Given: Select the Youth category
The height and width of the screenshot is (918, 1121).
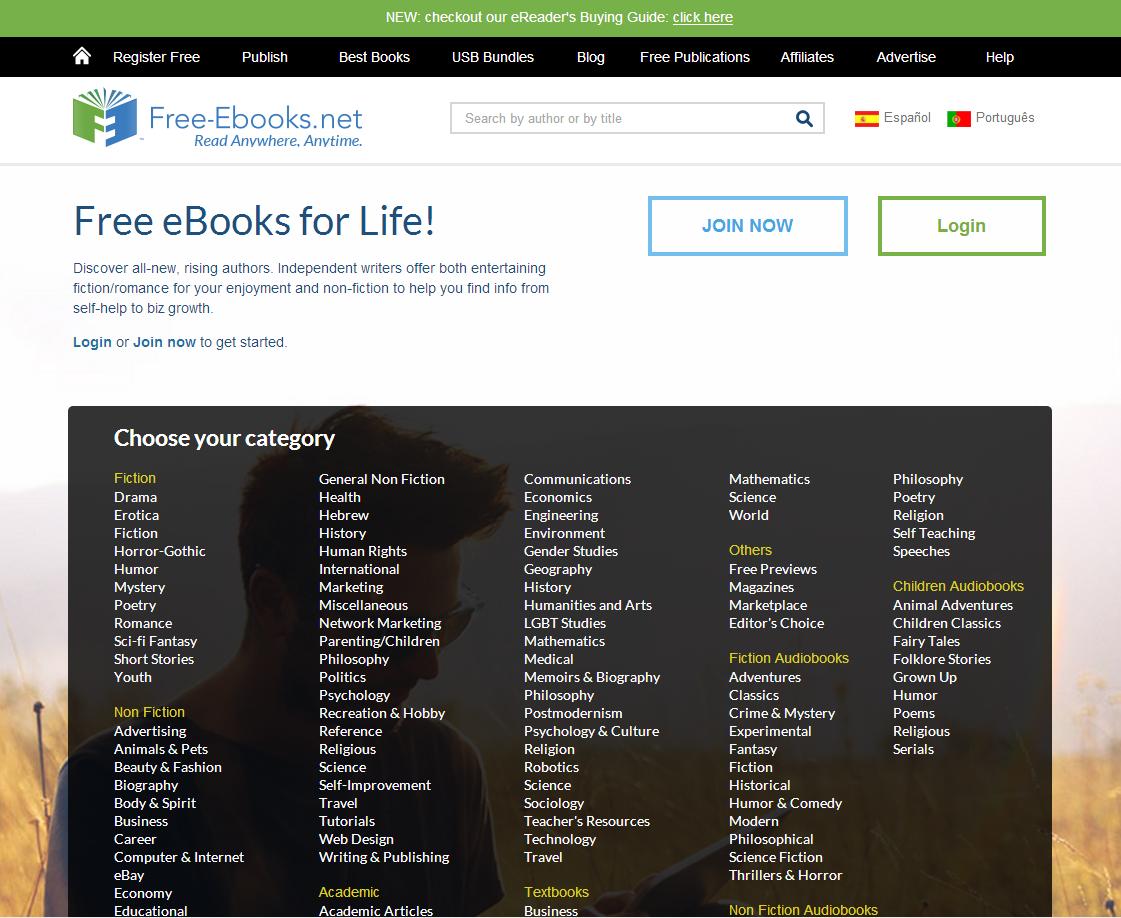Looking at the screenshot, I should [x=132, y=677].
